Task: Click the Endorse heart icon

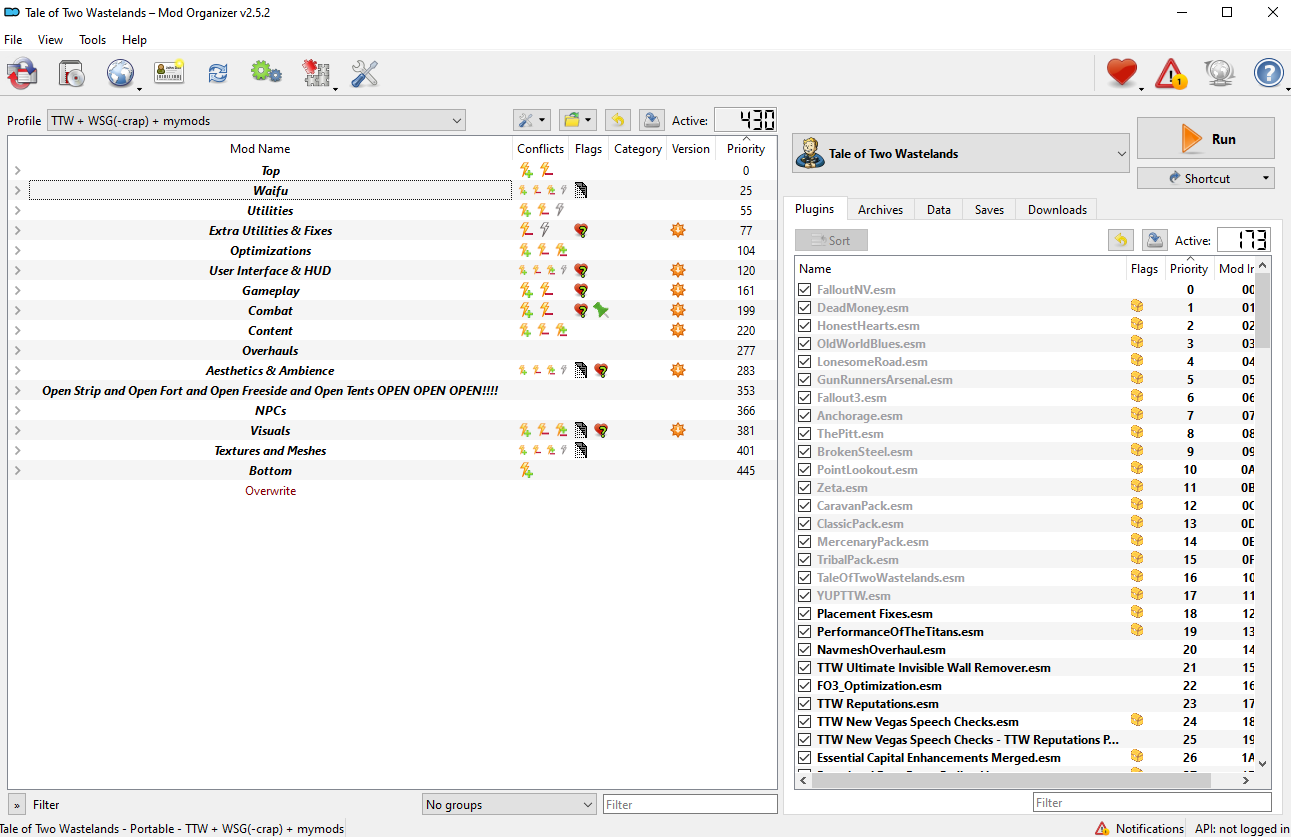Action: point(1122,73)
